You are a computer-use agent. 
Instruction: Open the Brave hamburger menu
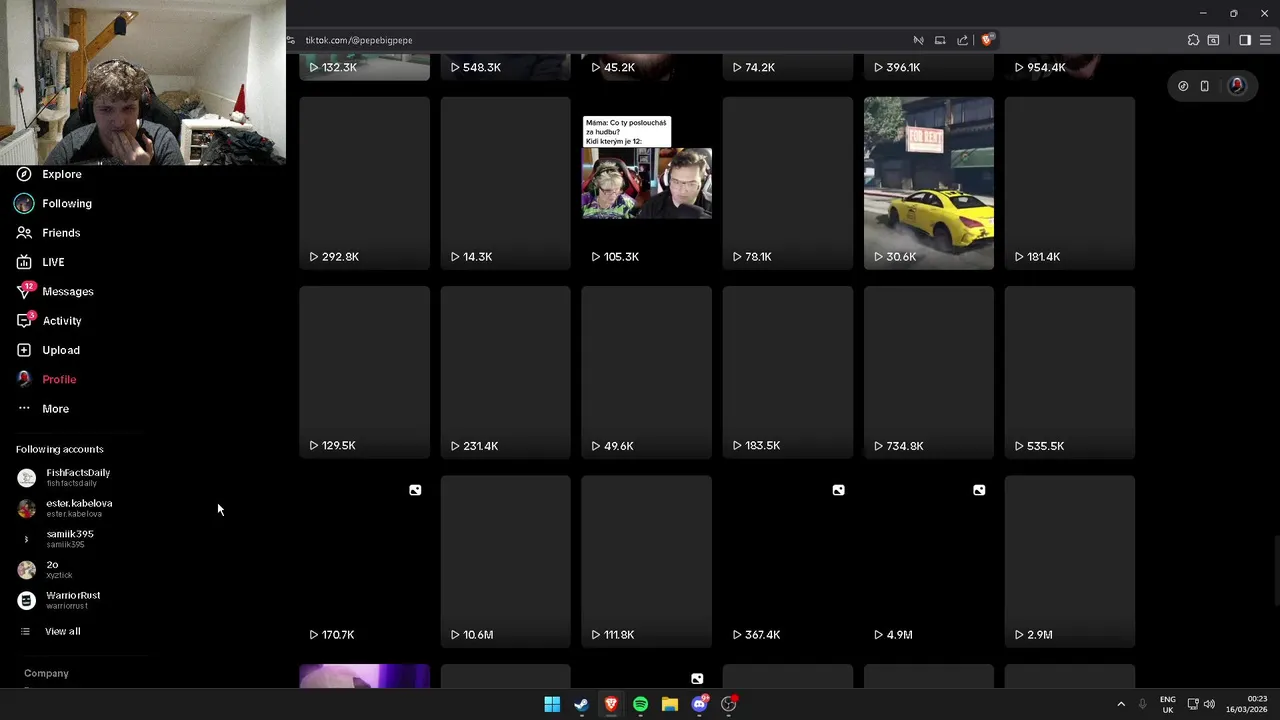point(1265,40)
